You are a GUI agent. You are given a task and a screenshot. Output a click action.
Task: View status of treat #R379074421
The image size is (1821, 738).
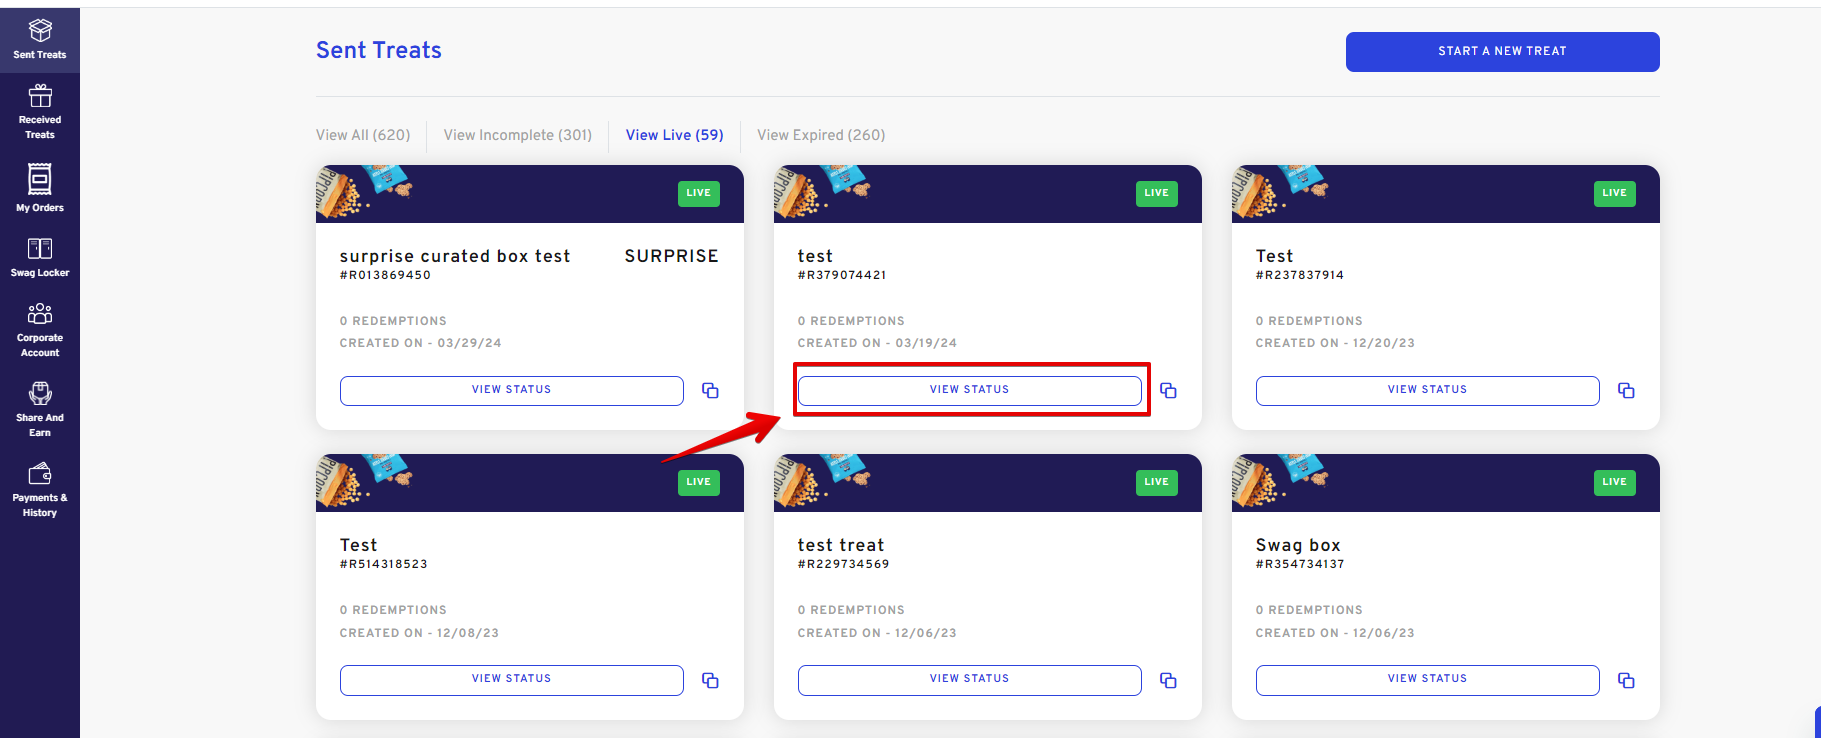click(x=970, y=390)
